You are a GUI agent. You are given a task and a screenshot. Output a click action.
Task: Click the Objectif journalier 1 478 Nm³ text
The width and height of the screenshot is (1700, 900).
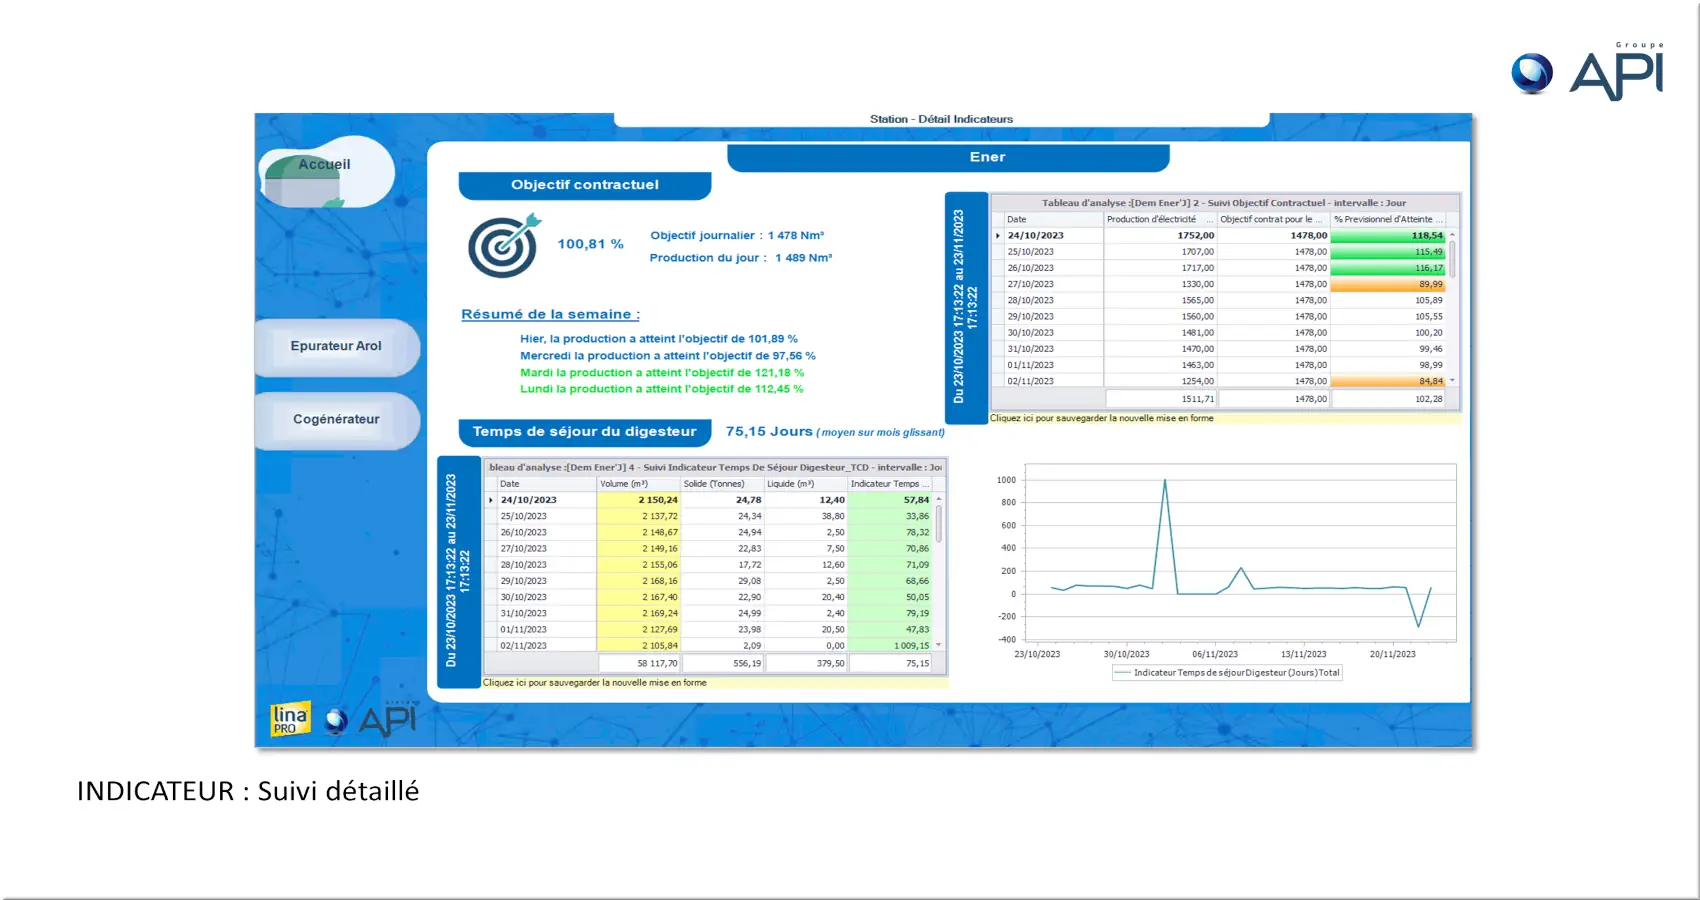(x=737, y=236)
